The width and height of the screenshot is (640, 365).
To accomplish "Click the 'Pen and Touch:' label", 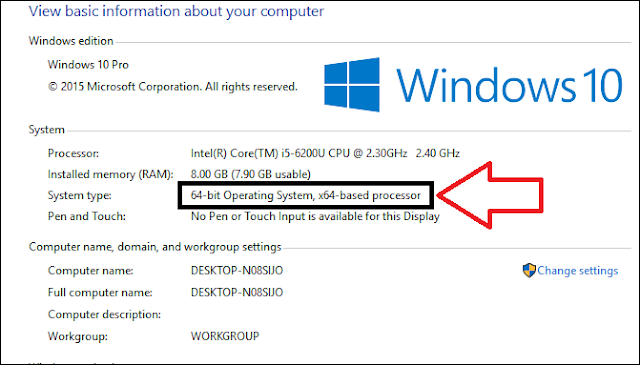I will point(87,216).
